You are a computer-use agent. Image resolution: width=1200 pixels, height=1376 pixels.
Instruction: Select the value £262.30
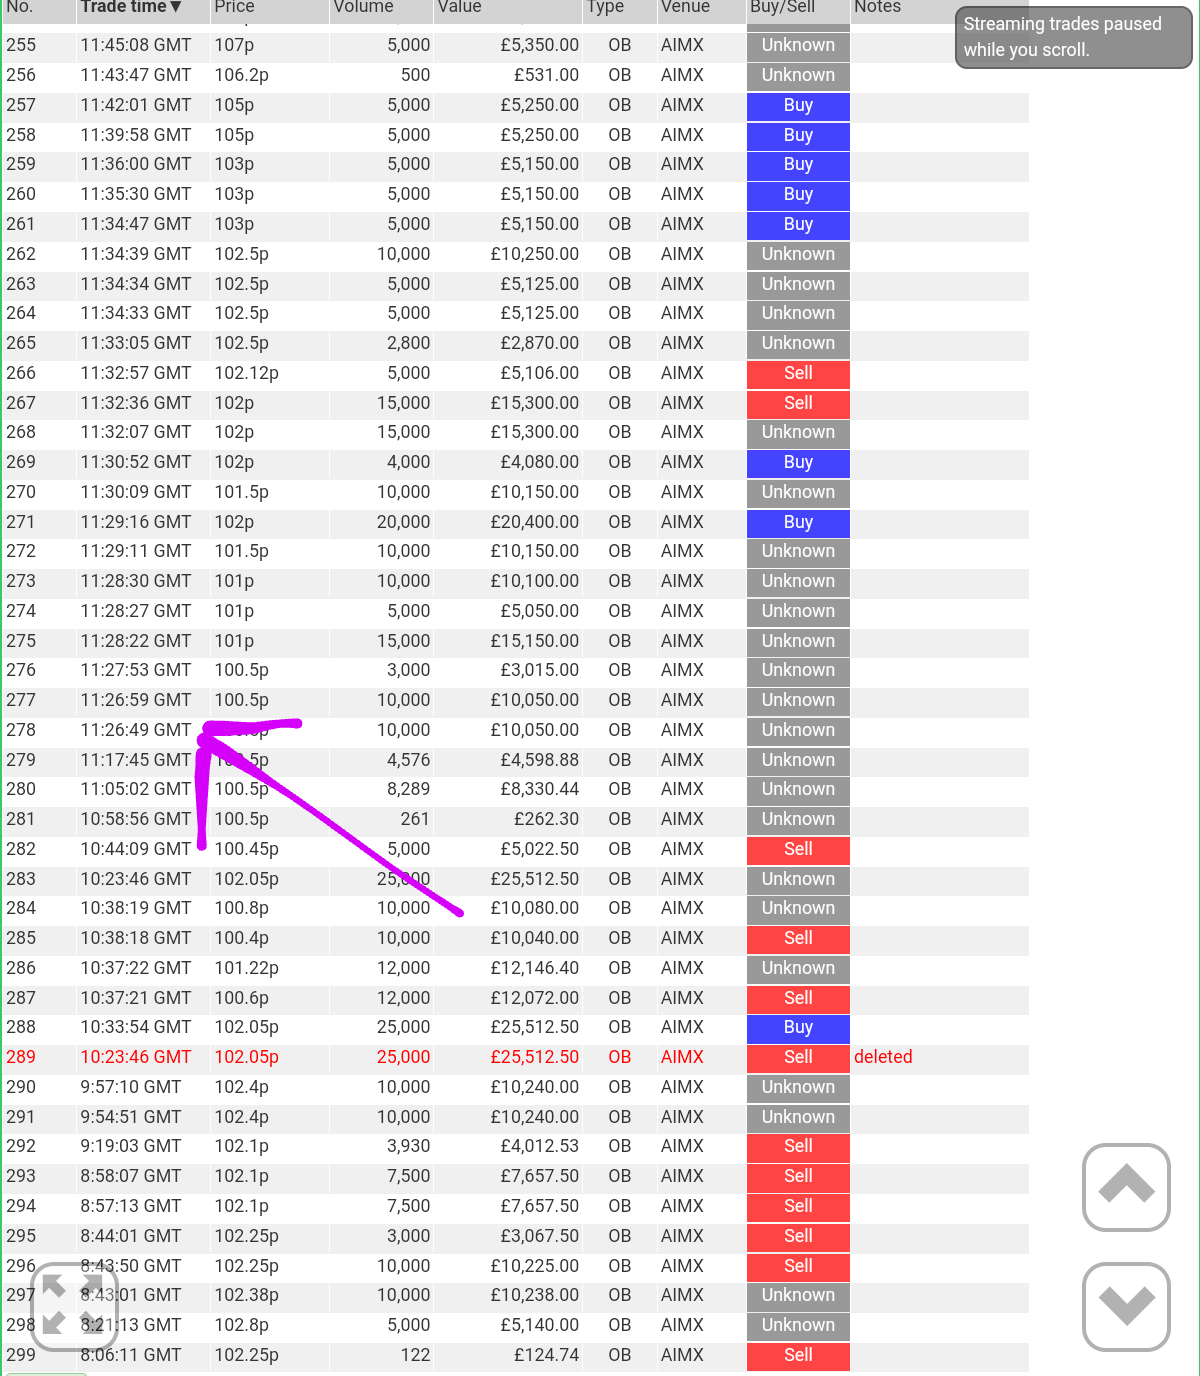click(x=546, y=819)
